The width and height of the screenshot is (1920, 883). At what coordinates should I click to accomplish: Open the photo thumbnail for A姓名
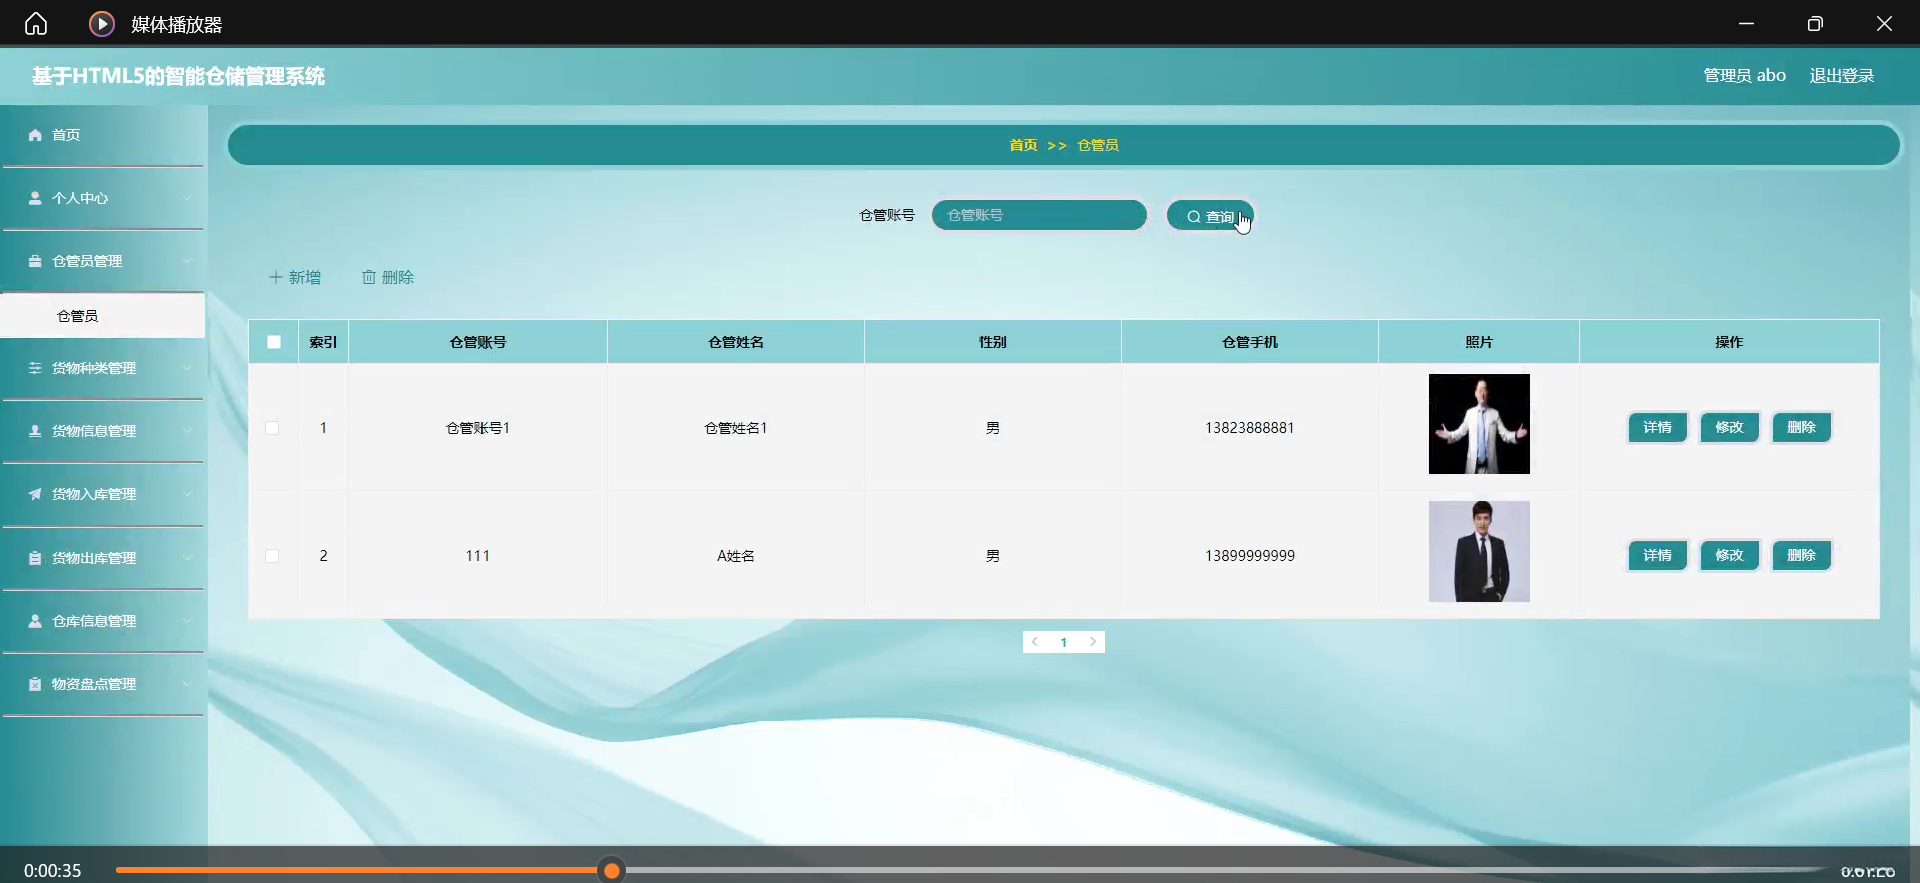(1479, 552)
